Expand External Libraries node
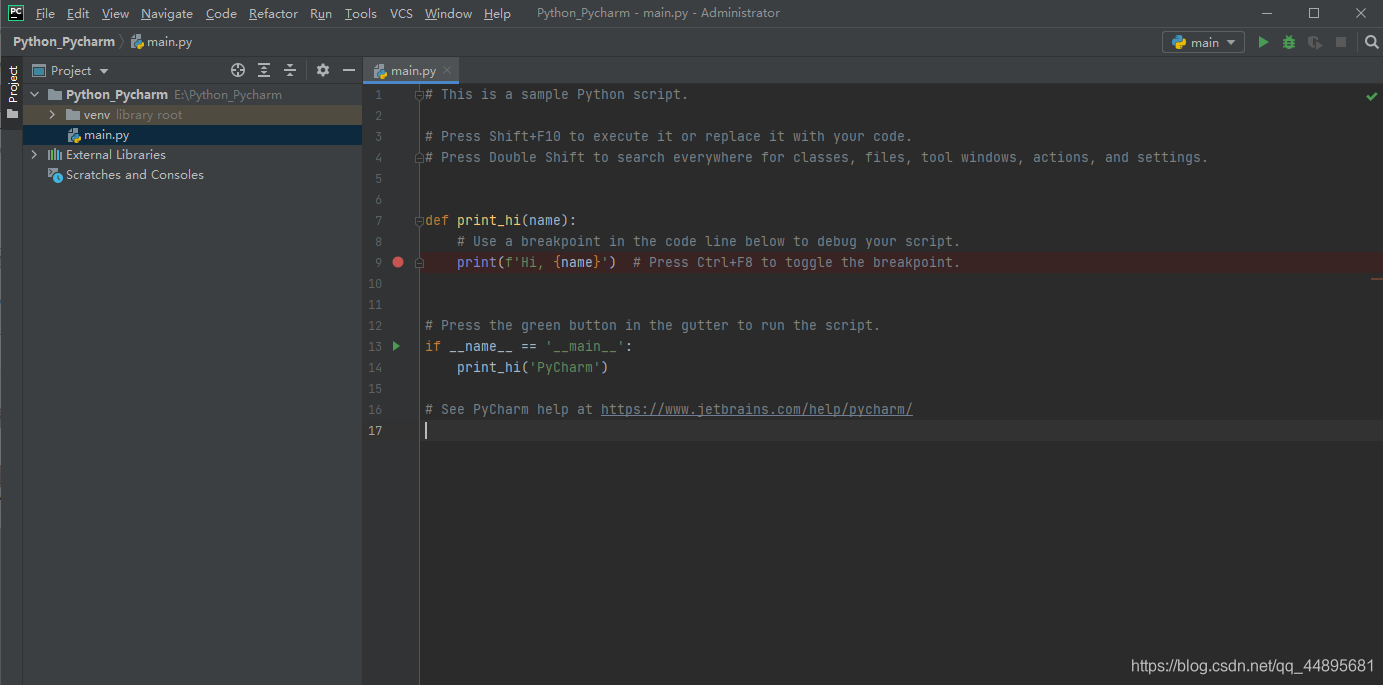This screenshot has width=1383, height=685. [35, 155]
